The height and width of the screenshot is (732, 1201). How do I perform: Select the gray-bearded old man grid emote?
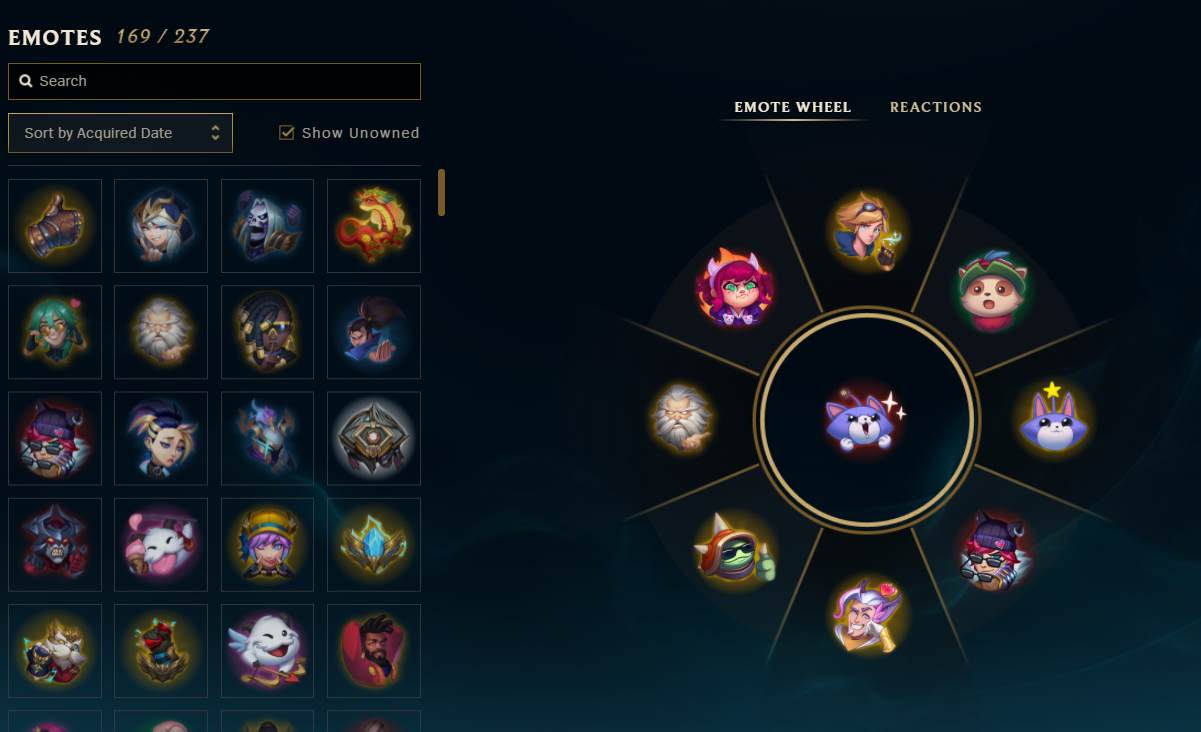[x=161, y=332]
